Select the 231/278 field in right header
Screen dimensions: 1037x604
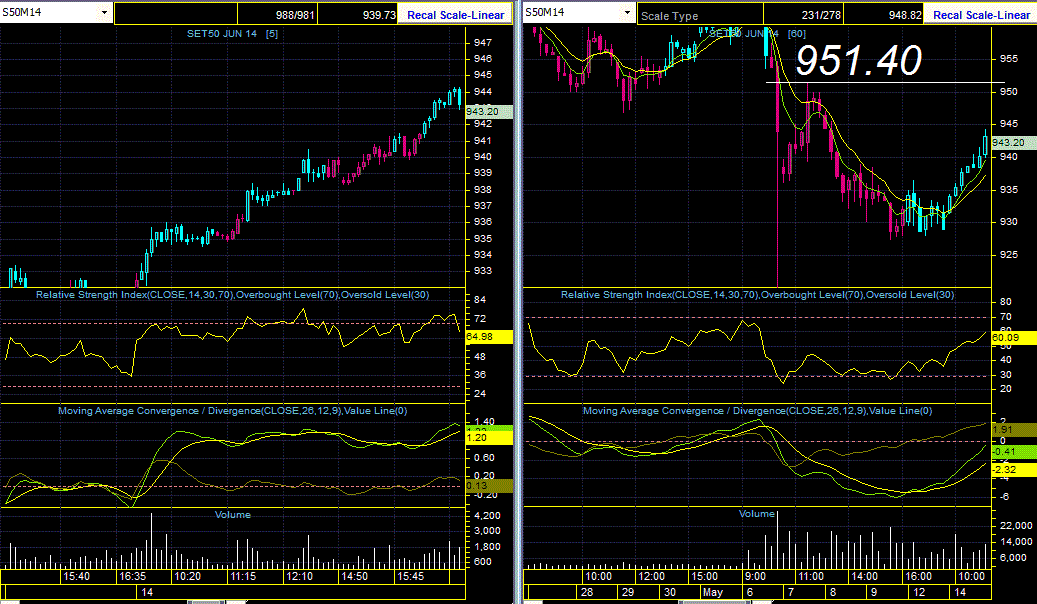[804, 15]
